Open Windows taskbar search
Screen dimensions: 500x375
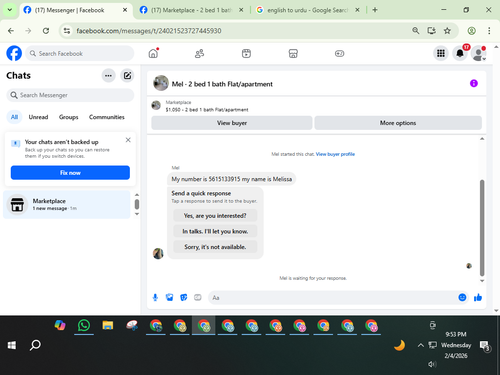point(35,345)
